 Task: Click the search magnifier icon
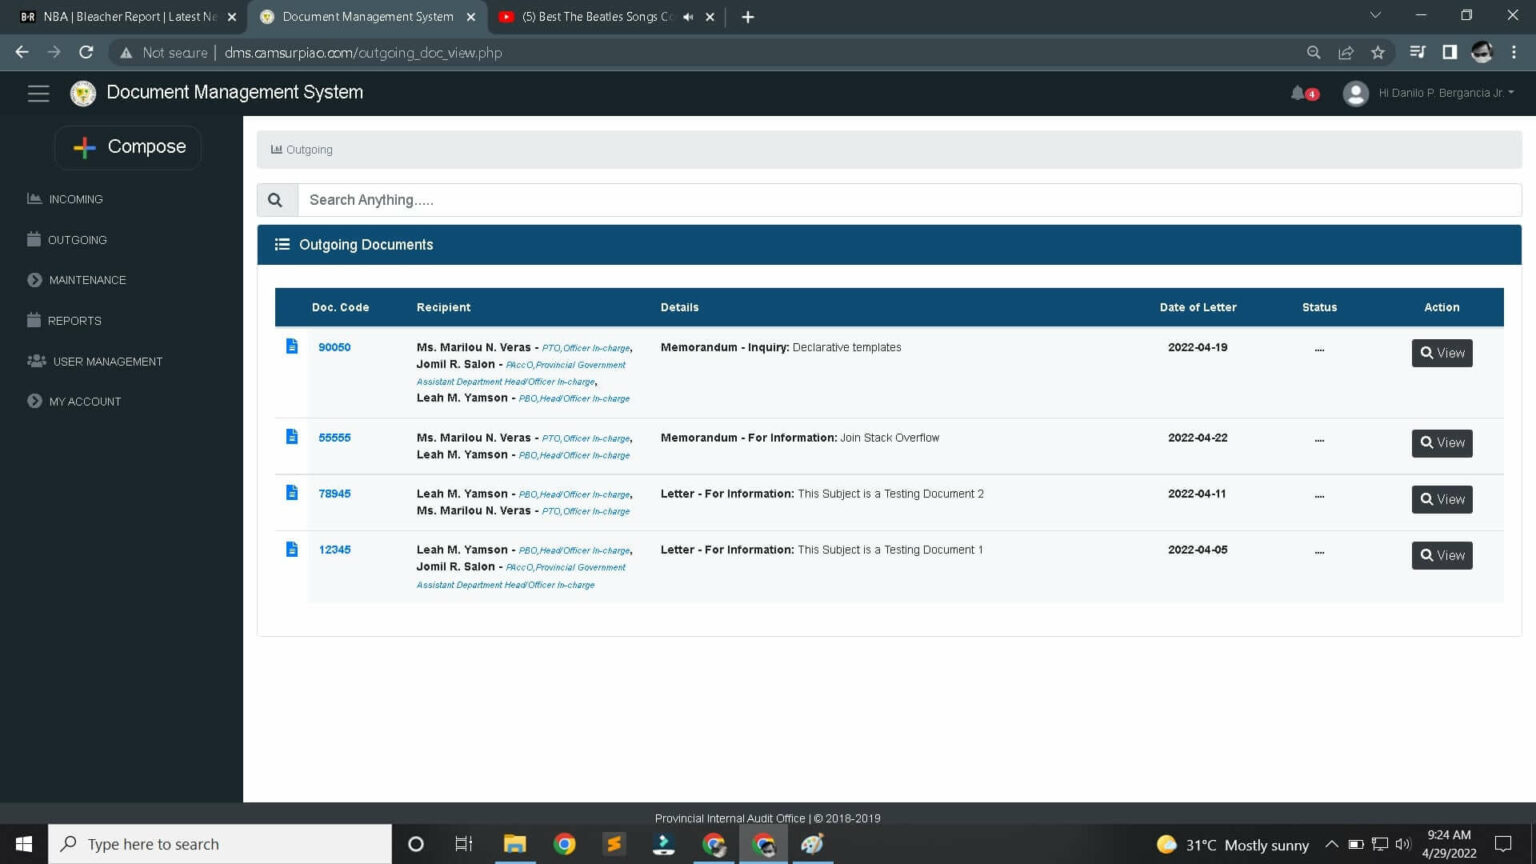276,199
